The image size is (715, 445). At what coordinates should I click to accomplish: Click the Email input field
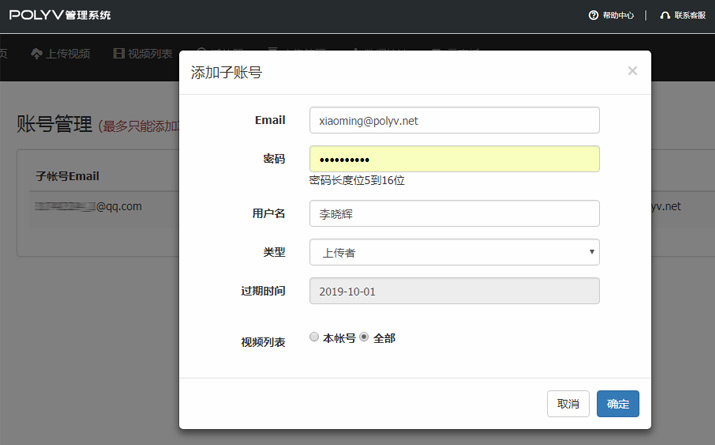pyautogui.click(x=454, y=120)
